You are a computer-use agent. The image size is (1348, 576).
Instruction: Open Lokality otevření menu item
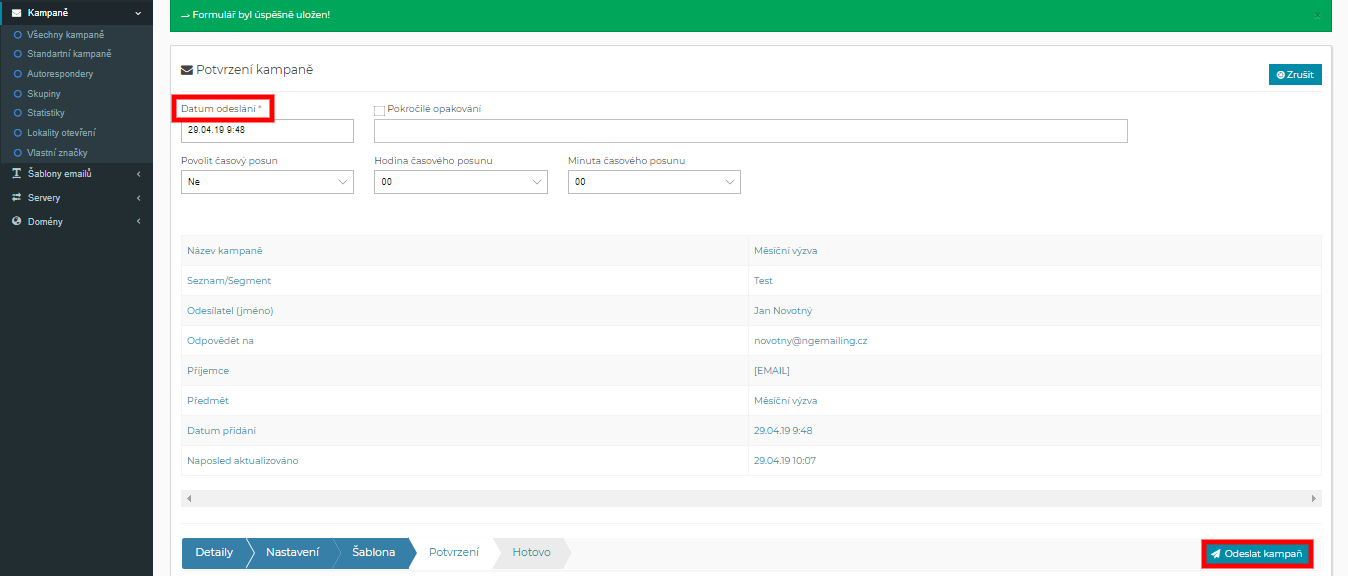[61, 133]
